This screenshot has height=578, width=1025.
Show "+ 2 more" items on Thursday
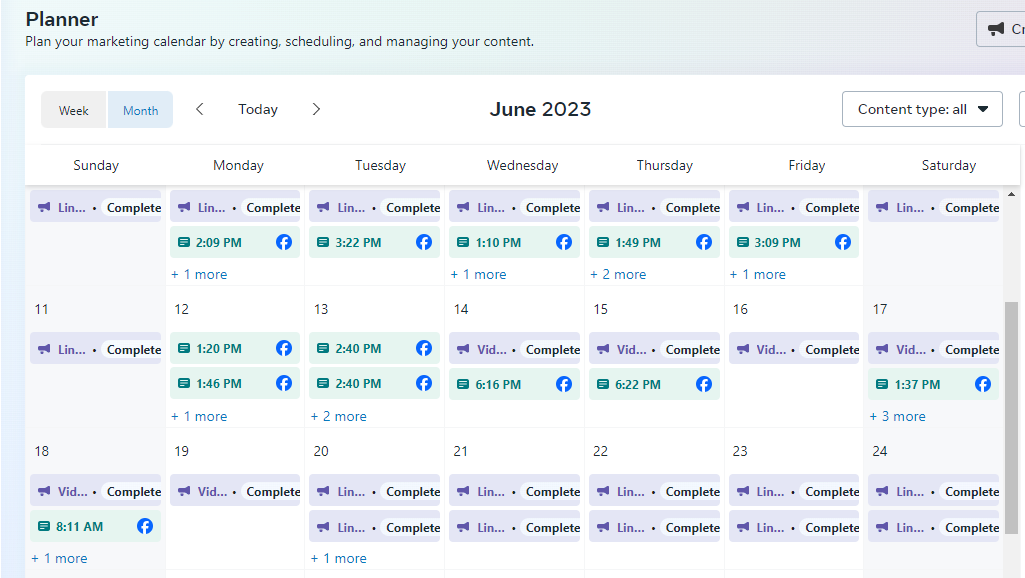(x=618, y=274)
